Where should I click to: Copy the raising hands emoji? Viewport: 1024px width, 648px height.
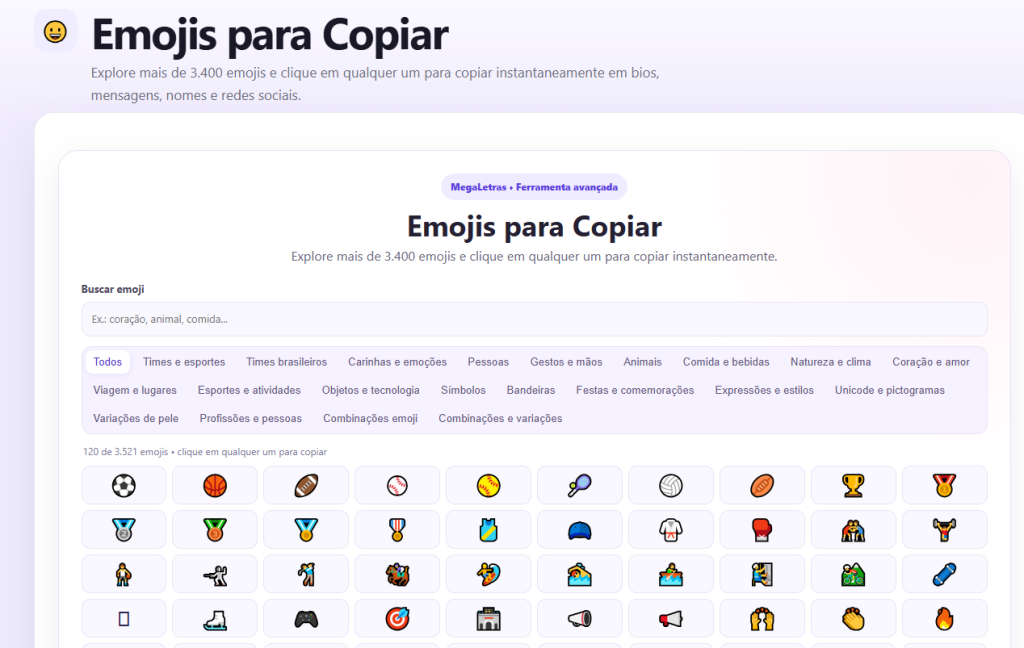[x=762, y=619]
